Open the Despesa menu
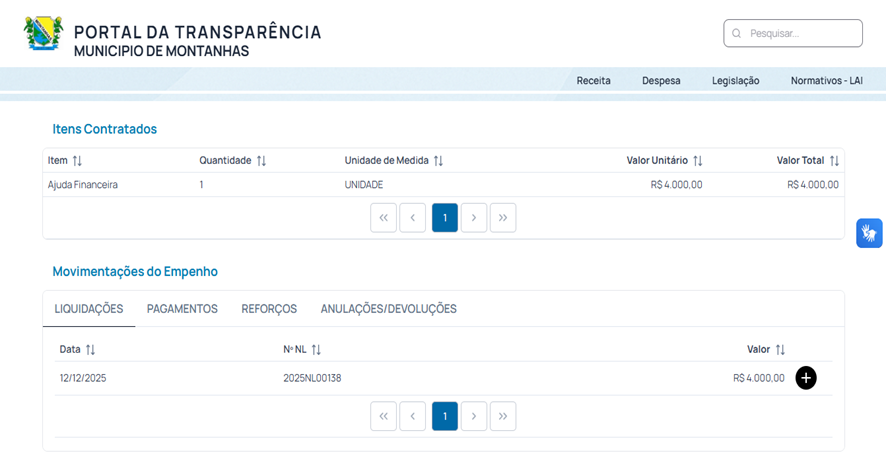 (x=661, y=81)
